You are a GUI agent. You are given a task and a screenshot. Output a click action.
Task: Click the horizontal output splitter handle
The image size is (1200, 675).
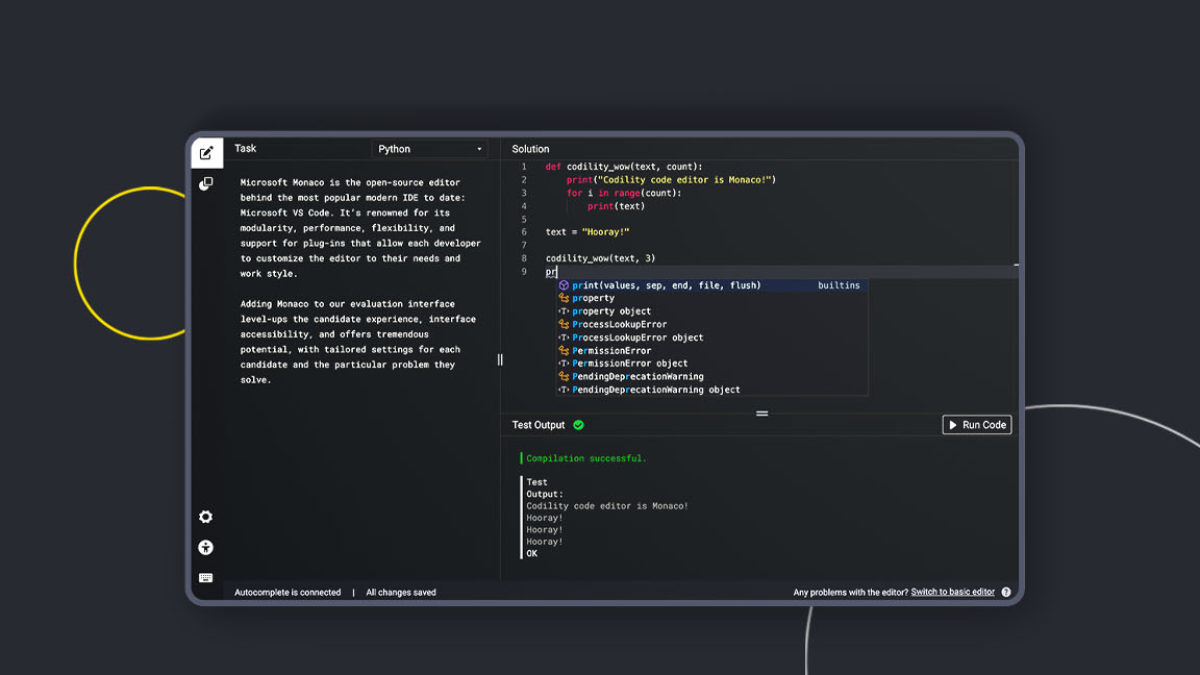(x=762, y=413)
